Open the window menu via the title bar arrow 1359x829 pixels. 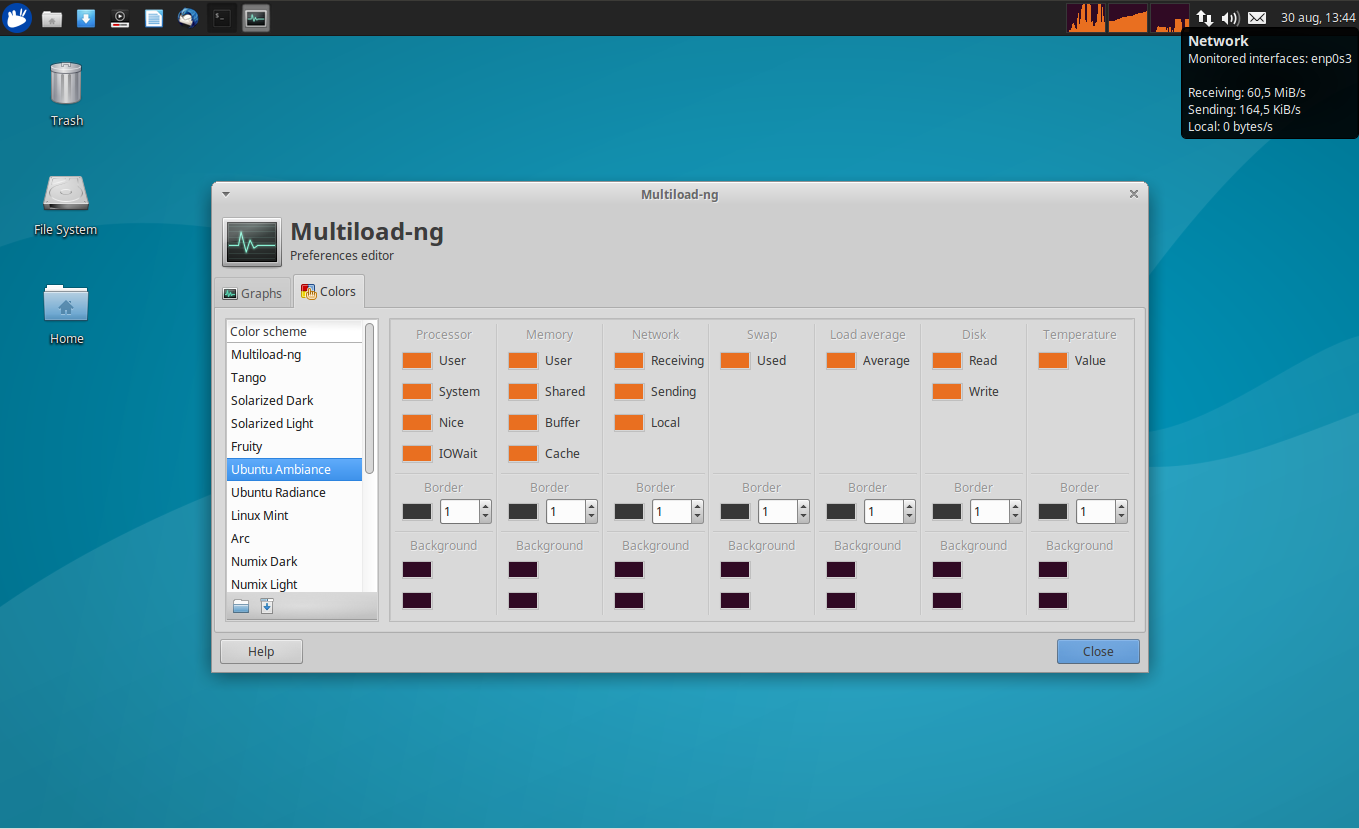[x=224, y=194]
